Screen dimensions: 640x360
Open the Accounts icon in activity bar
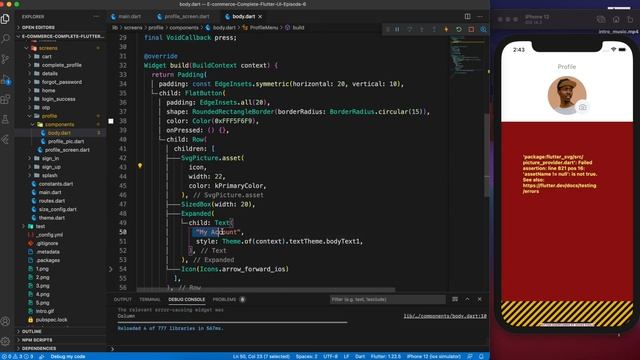pos(5,321)
